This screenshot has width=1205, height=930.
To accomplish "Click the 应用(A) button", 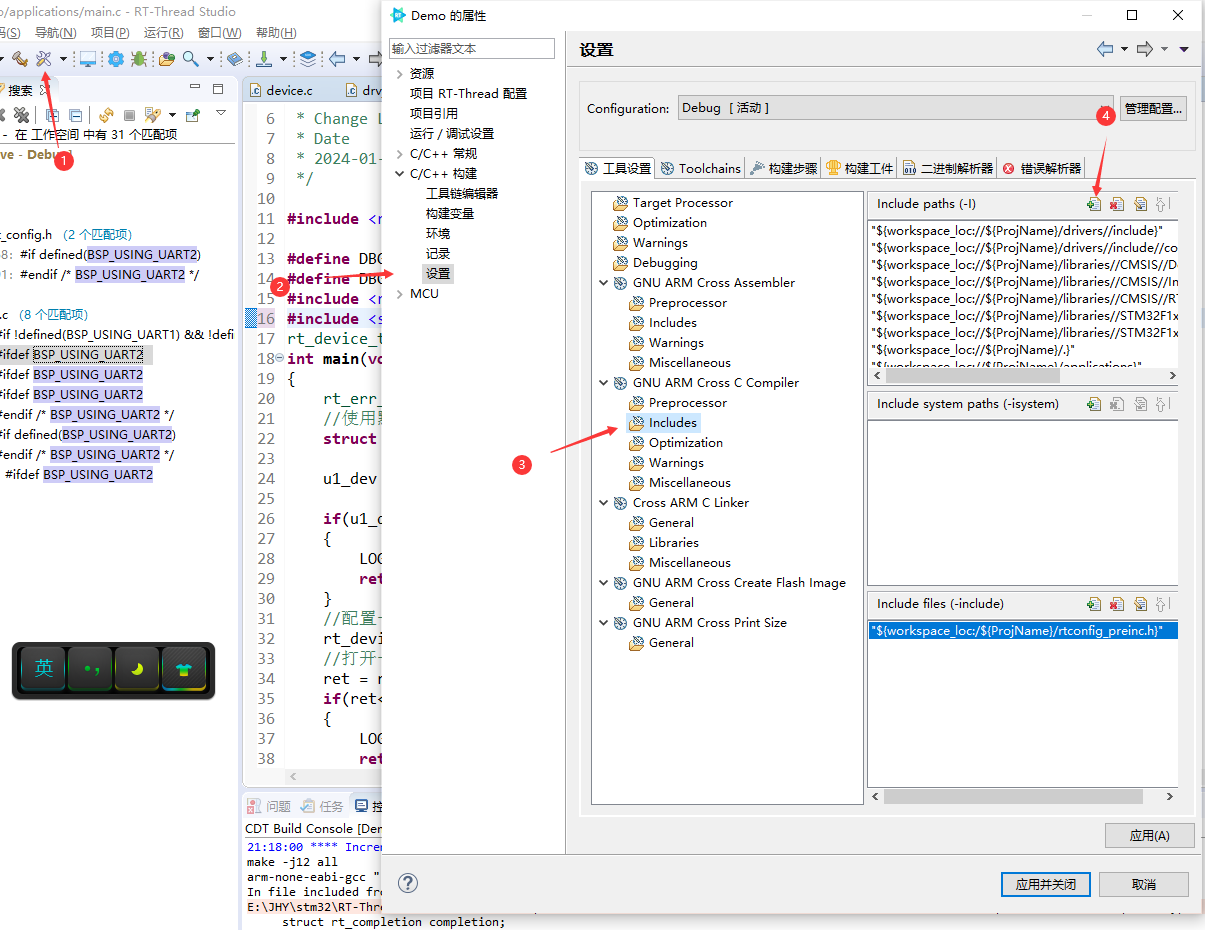I will [1149, 836].
